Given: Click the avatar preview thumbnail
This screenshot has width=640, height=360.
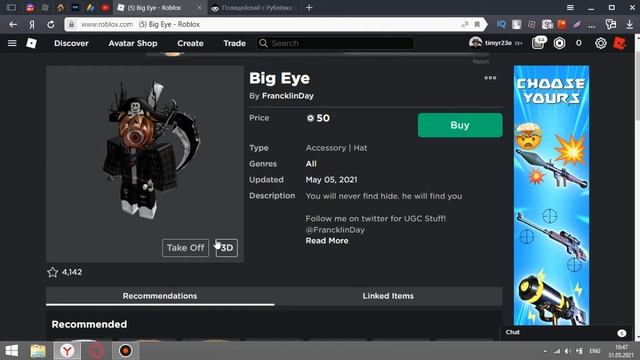Looking at the screenshot, I should (145, 164).
